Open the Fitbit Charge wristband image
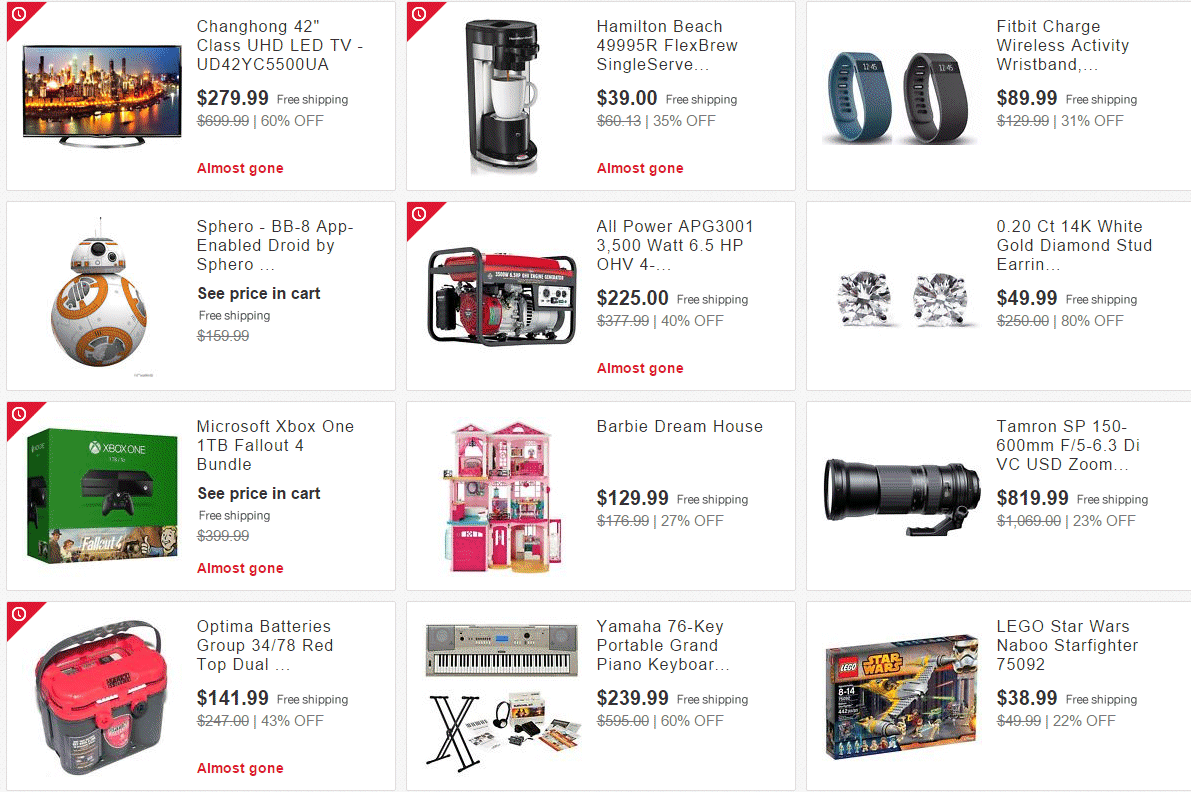This screenshot has width=1191, height=792. [901, 98]
